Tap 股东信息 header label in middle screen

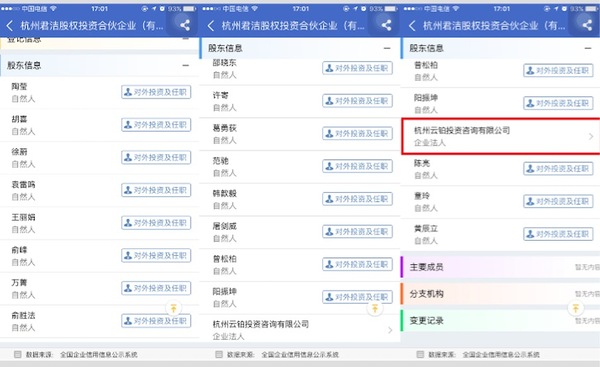pyautogui.click(x=225, y=48)
